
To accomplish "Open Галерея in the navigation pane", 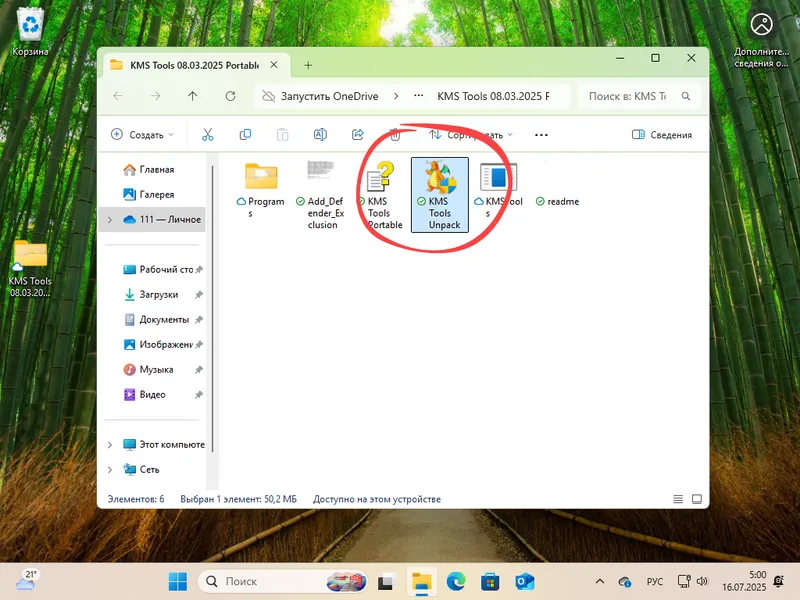I will coord(156,194).
